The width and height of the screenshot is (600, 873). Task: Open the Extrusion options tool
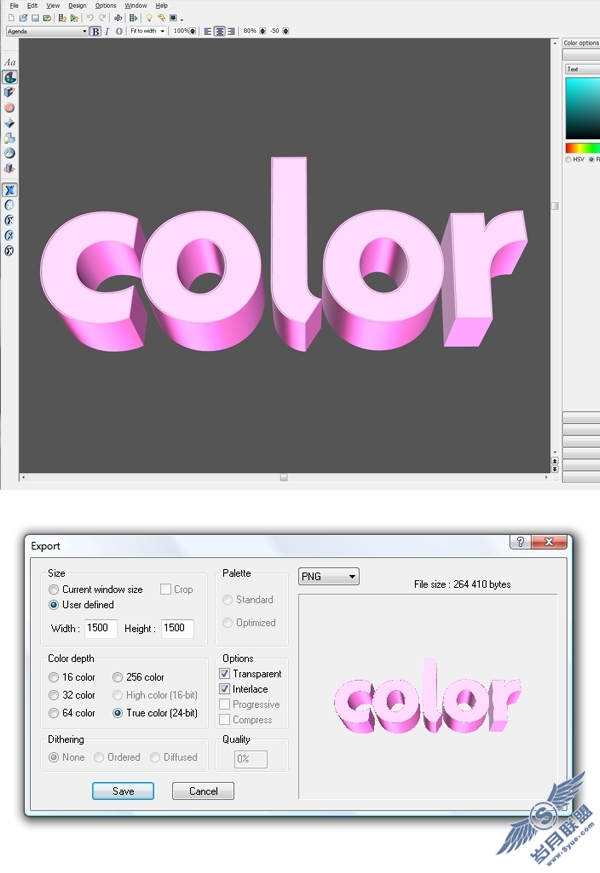coord(9,92)
